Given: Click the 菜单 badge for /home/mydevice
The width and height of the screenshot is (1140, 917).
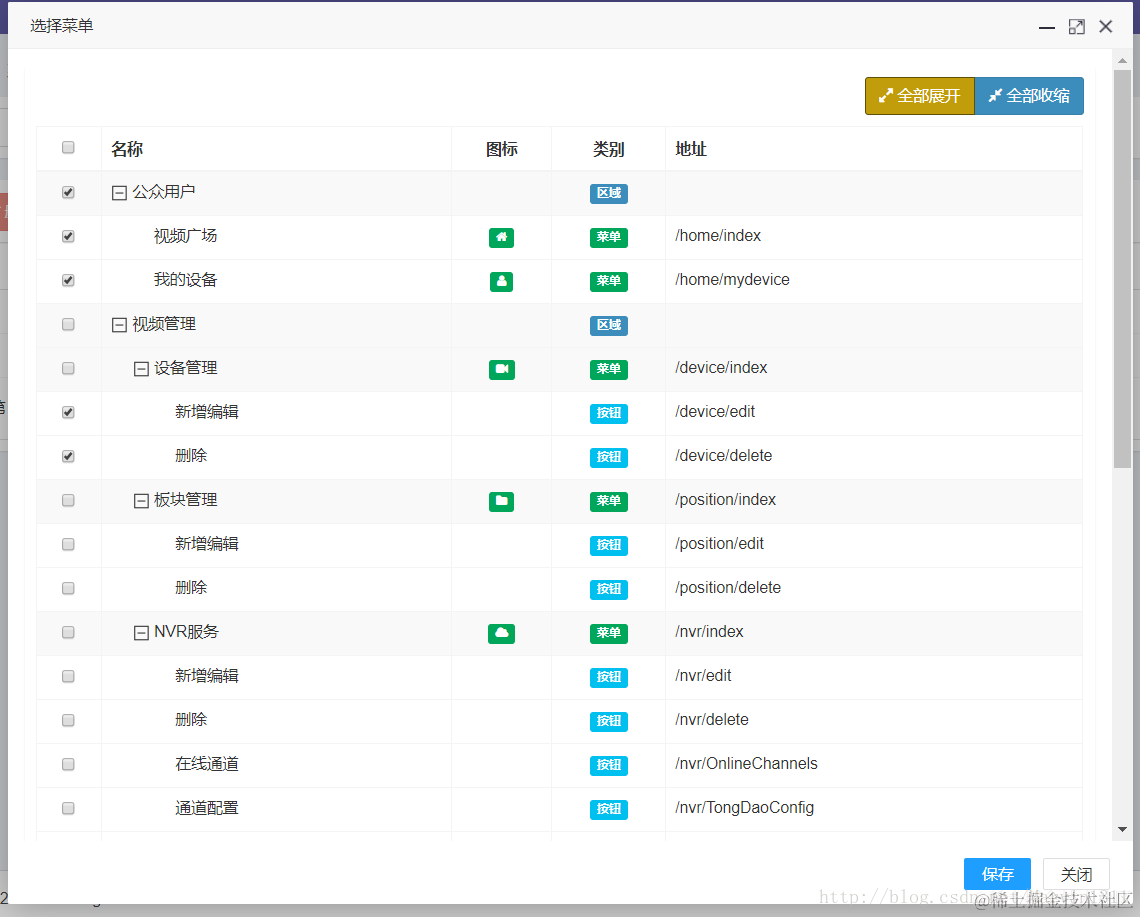Looking at the screenshot, I should pos(609,281).
